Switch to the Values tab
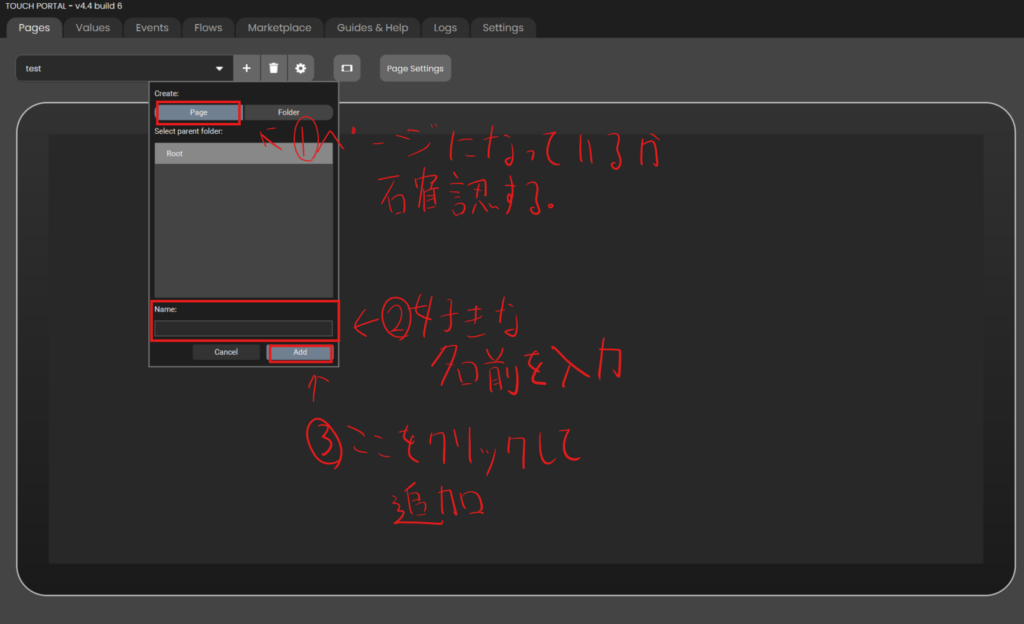Screen dimensions: 1024x624 click(93, 28)
